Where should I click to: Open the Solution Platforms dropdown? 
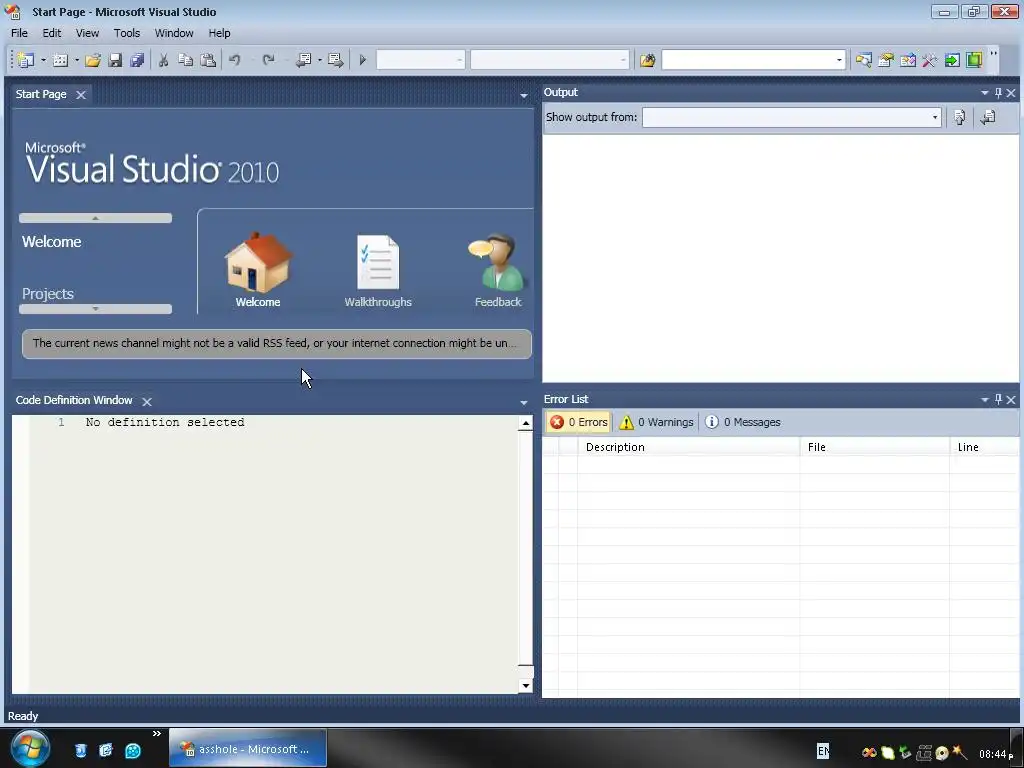pos(550,60)
